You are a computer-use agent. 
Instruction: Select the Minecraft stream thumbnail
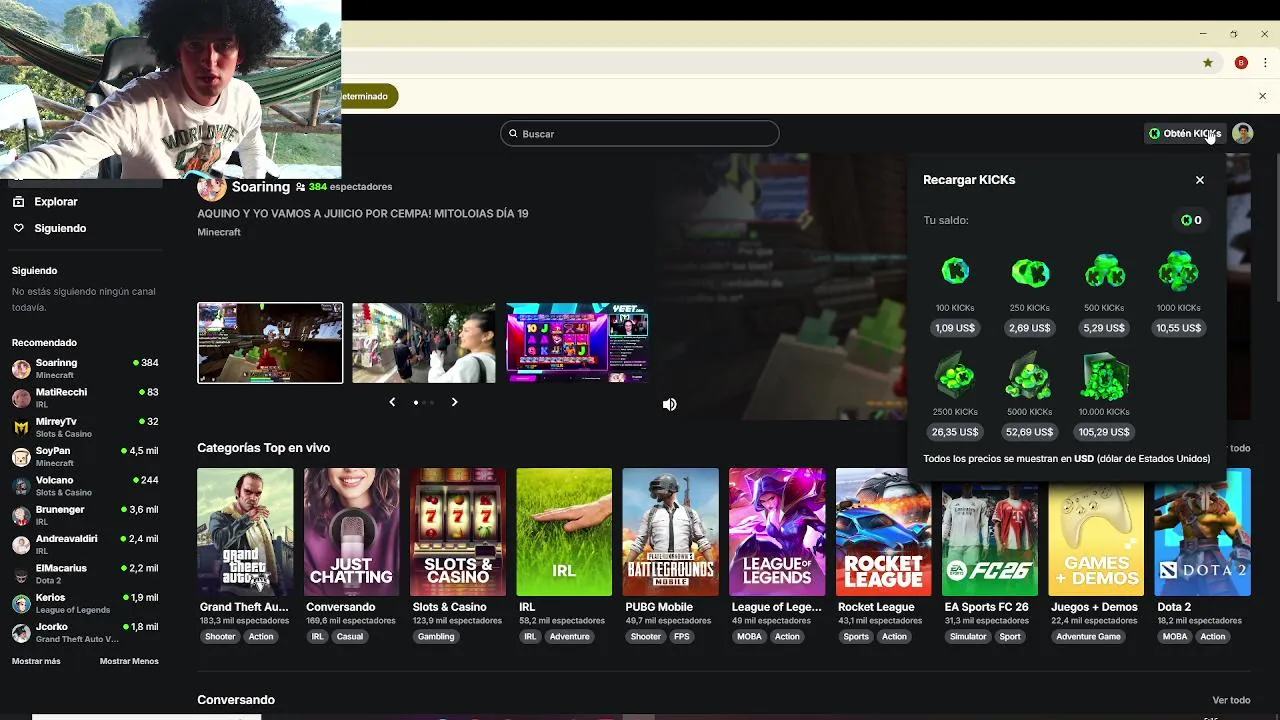(x=270, y=343)
